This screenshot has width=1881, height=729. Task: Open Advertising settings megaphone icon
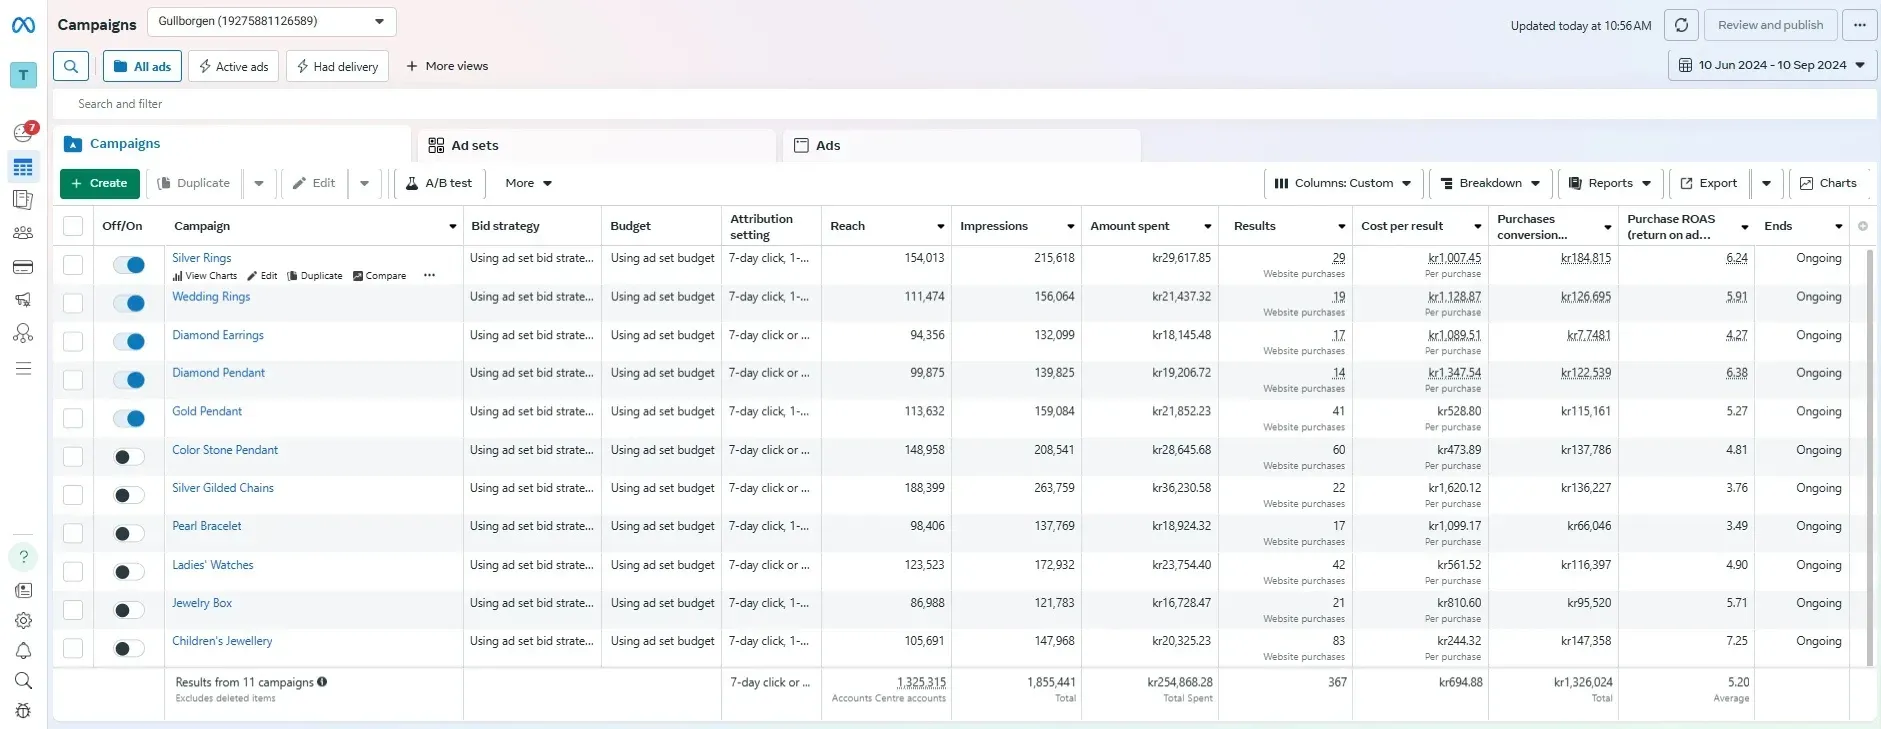click(23, 300)
